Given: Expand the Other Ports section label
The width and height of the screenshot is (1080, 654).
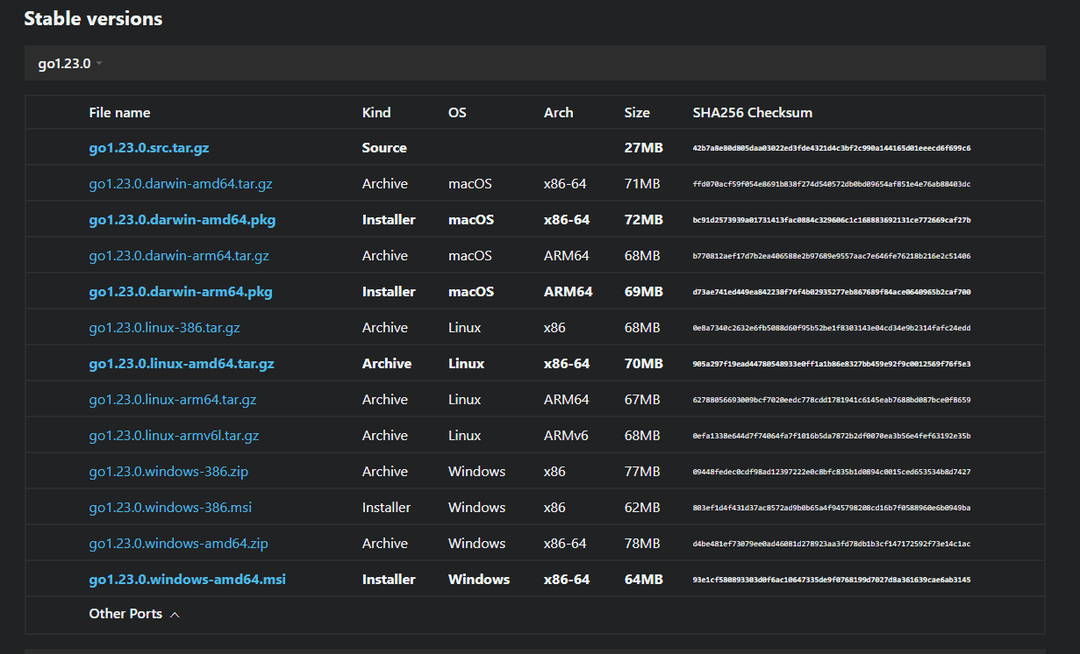Looking at the screenshot, I should tap(125, 614).
